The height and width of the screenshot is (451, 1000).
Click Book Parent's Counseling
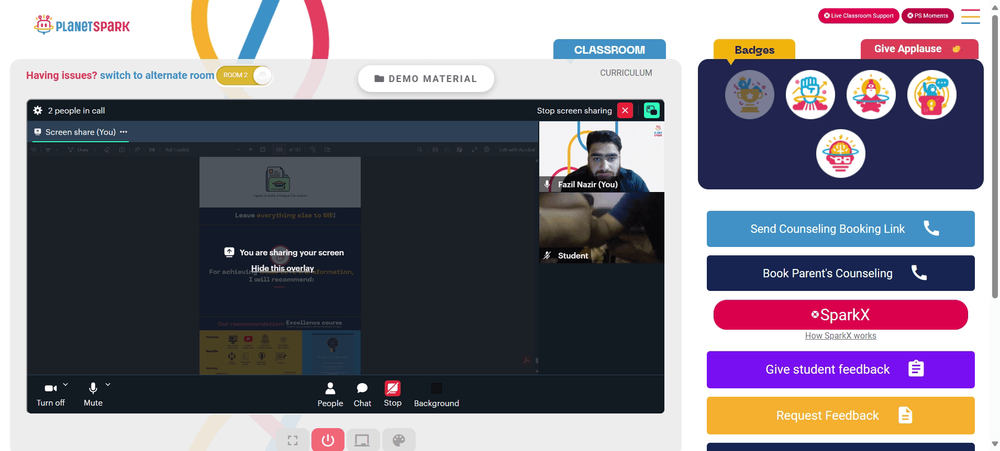(x=841, y=273)
